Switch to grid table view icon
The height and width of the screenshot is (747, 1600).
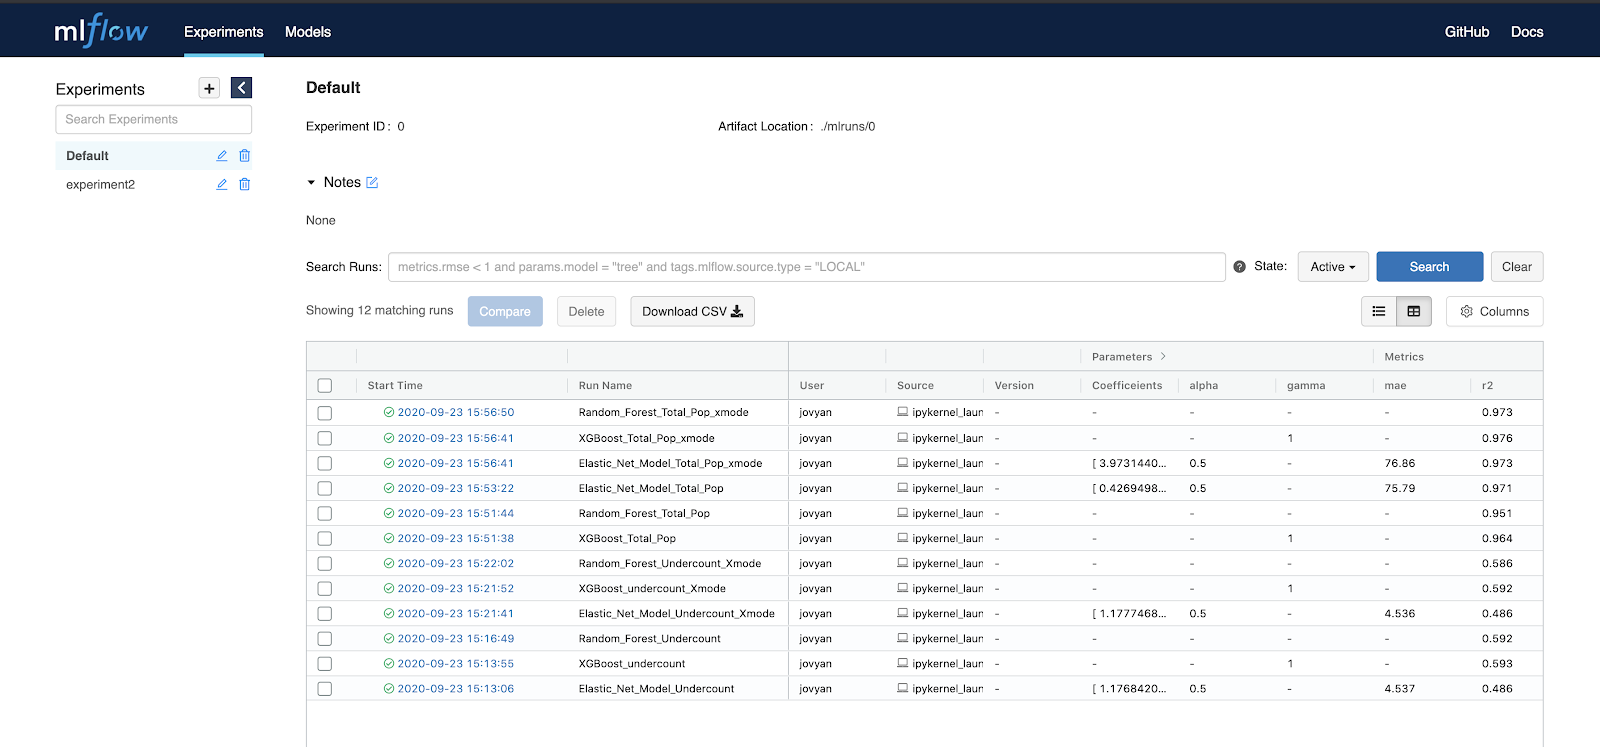coord(1414,312)
